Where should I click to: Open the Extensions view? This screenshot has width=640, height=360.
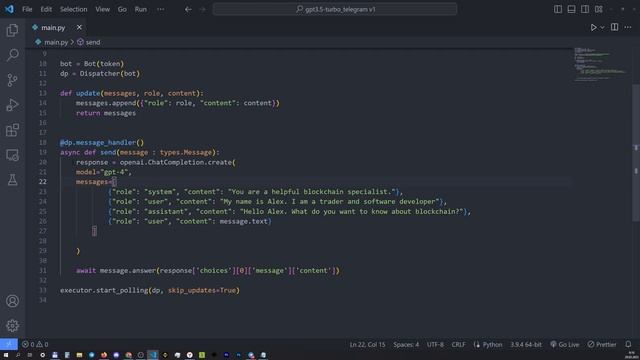coord(12,130)
